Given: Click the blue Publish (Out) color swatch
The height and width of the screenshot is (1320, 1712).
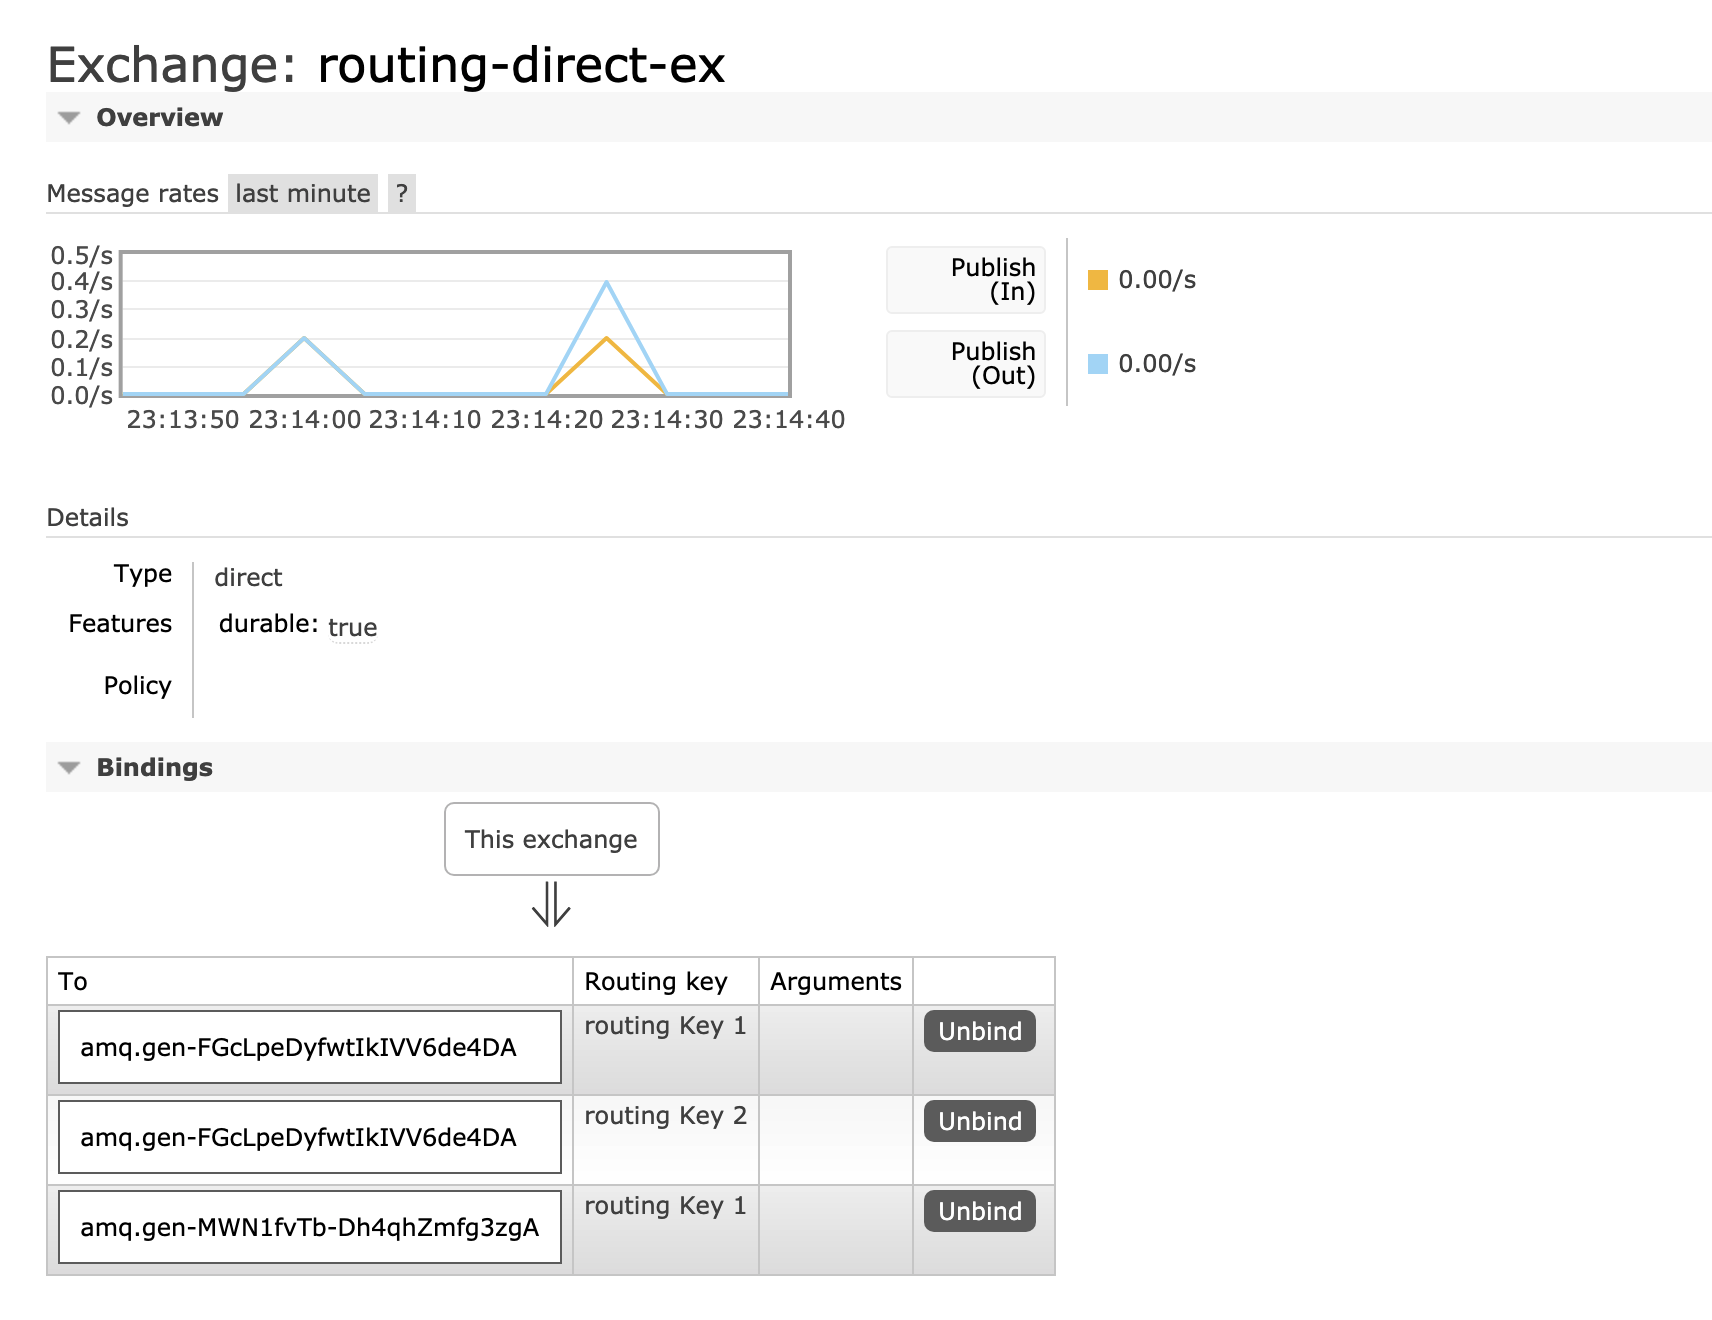Looking at the screenshot, I should [1098, 364].
